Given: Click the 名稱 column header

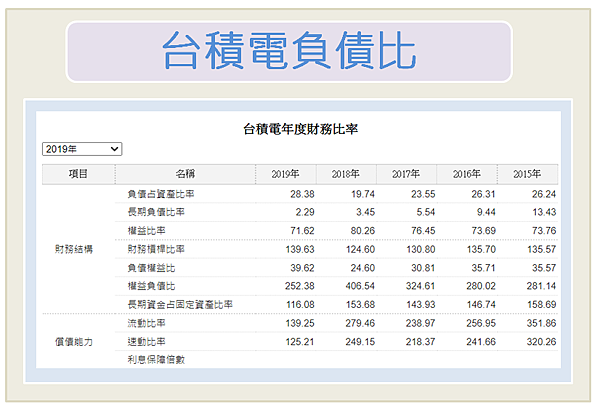Looking at the screenshot, I should coord(185,174).
